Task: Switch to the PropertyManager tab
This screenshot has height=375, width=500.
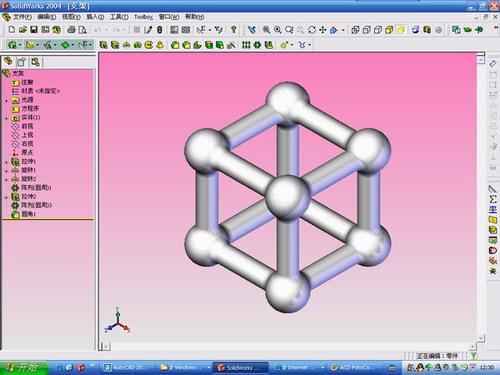Action: [22, 62]
